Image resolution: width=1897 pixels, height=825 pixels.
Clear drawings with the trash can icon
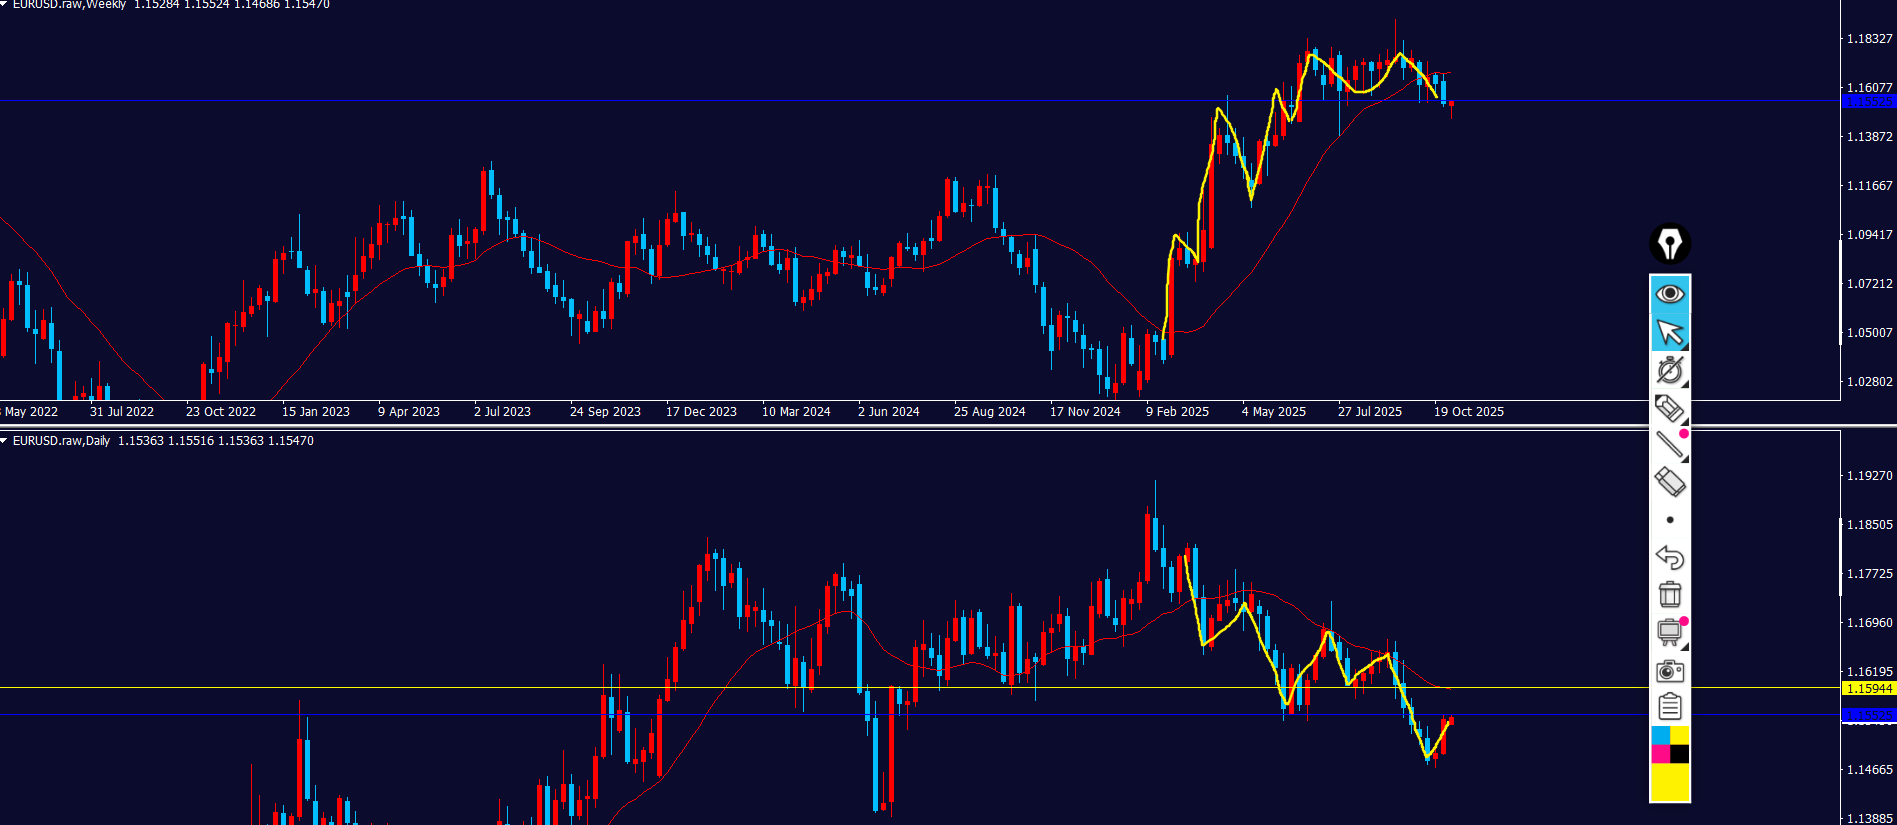pos(1669,594)
